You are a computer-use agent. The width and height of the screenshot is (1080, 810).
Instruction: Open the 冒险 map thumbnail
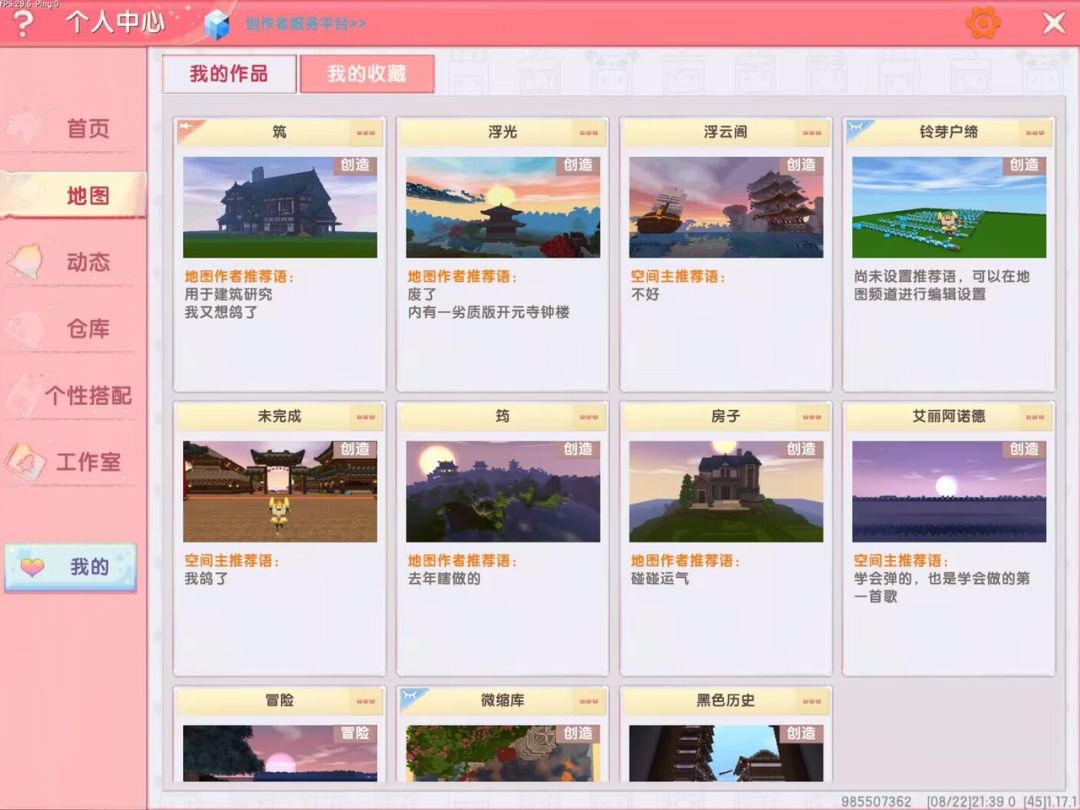click(280, 753)
